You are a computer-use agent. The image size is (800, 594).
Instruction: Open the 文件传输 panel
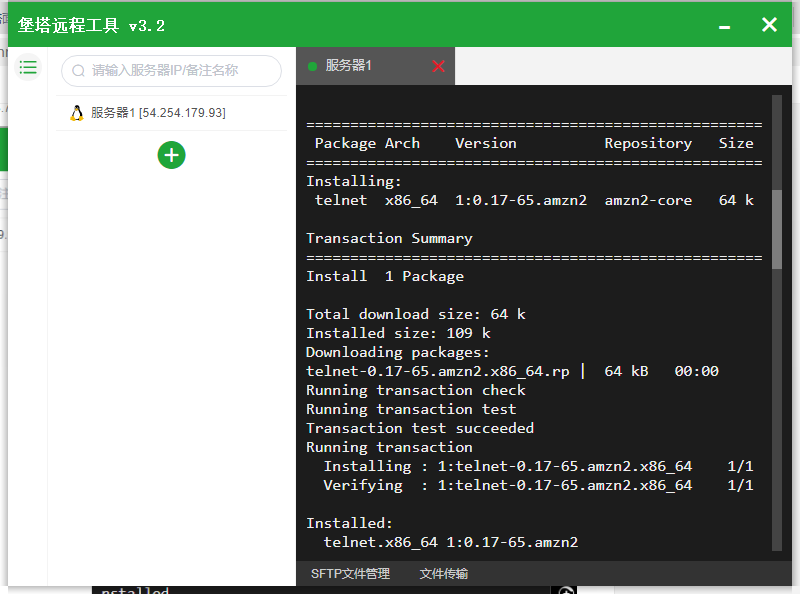(x=443, y=574)
